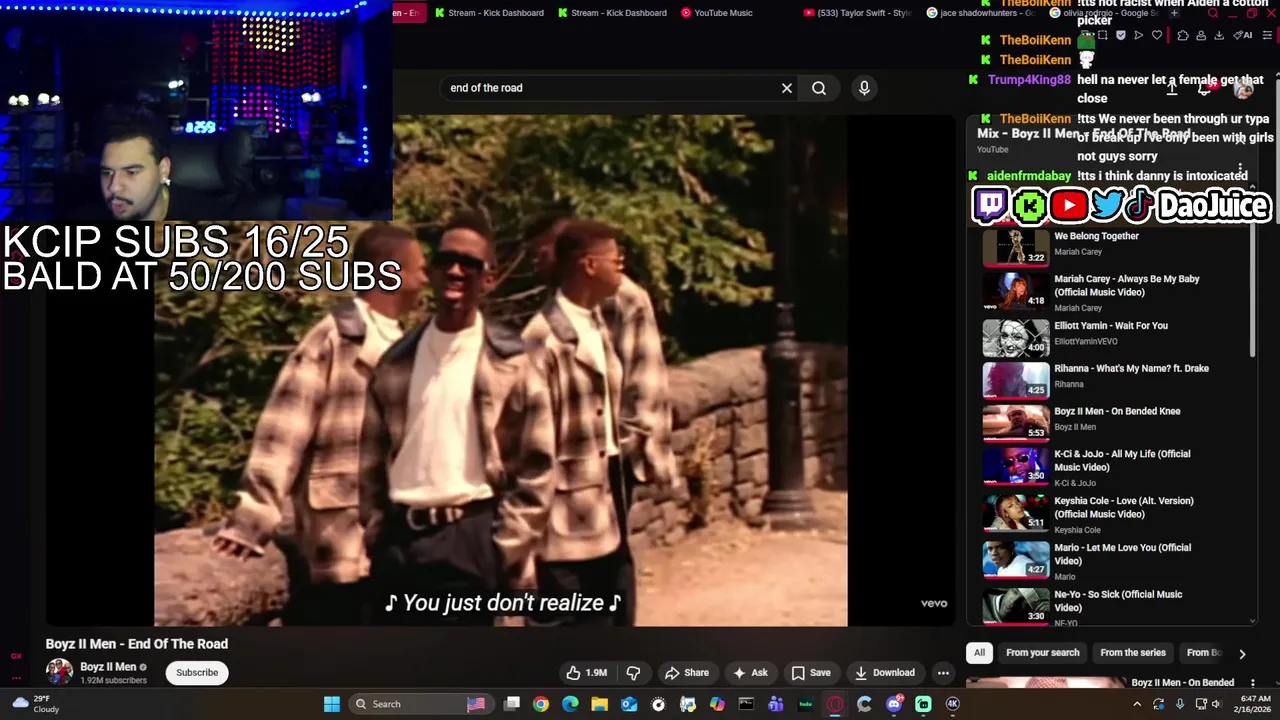
Task: Open the 4K downloader app in taskbar
Action: pos(953,704)
